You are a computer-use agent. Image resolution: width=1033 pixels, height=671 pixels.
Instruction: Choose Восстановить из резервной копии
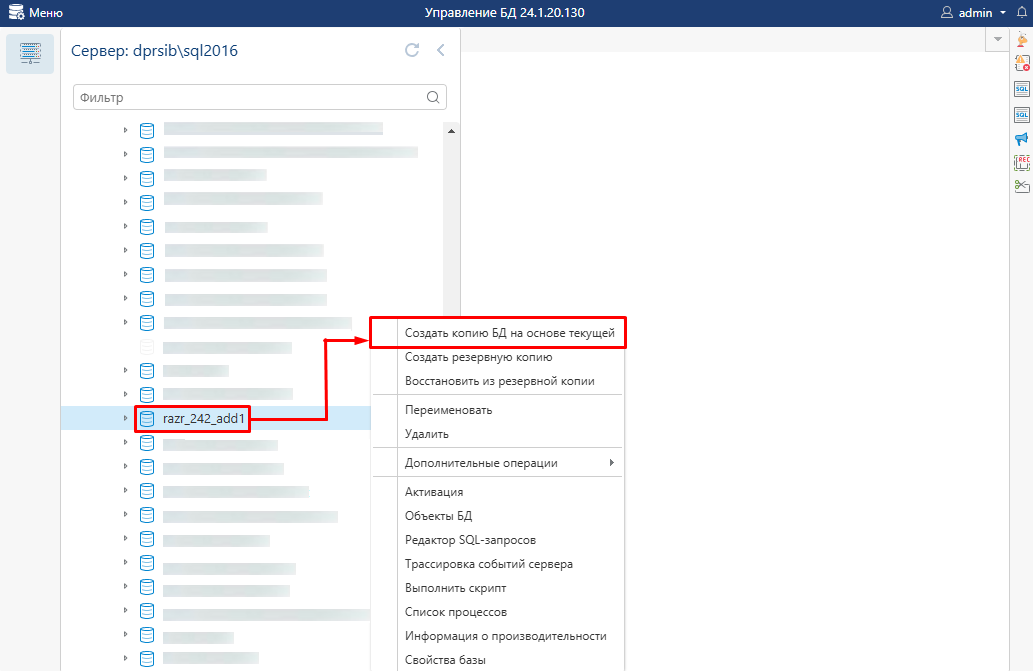(x=499, y=381)
